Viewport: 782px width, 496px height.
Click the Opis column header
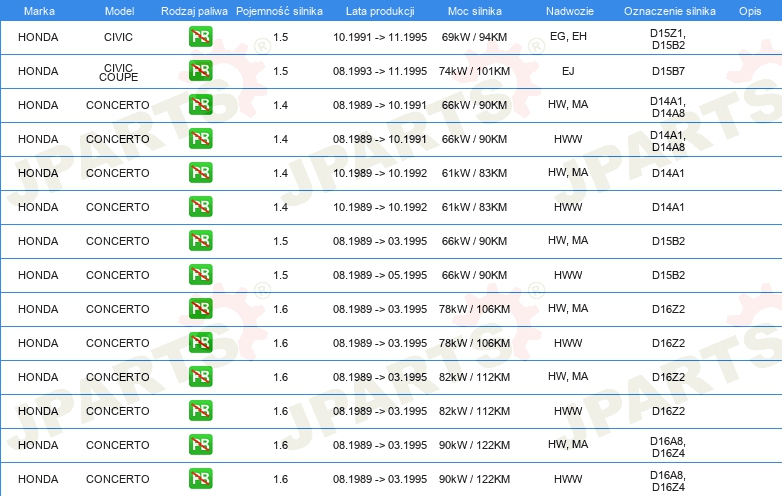(x=750, y=11)
